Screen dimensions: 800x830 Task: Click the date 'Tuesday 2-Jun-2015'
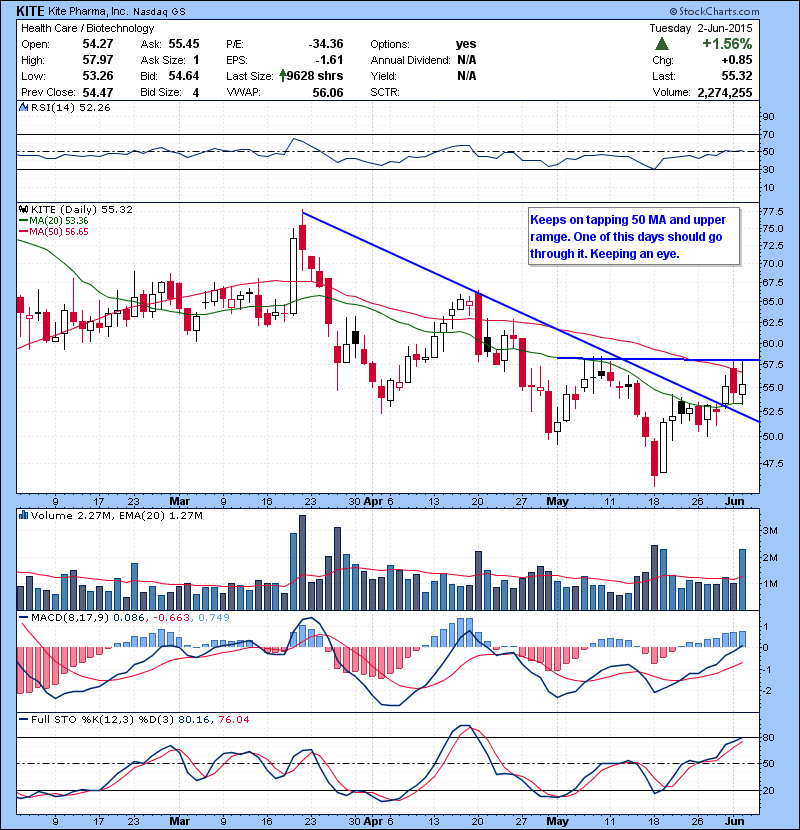[x=700, y=28]
